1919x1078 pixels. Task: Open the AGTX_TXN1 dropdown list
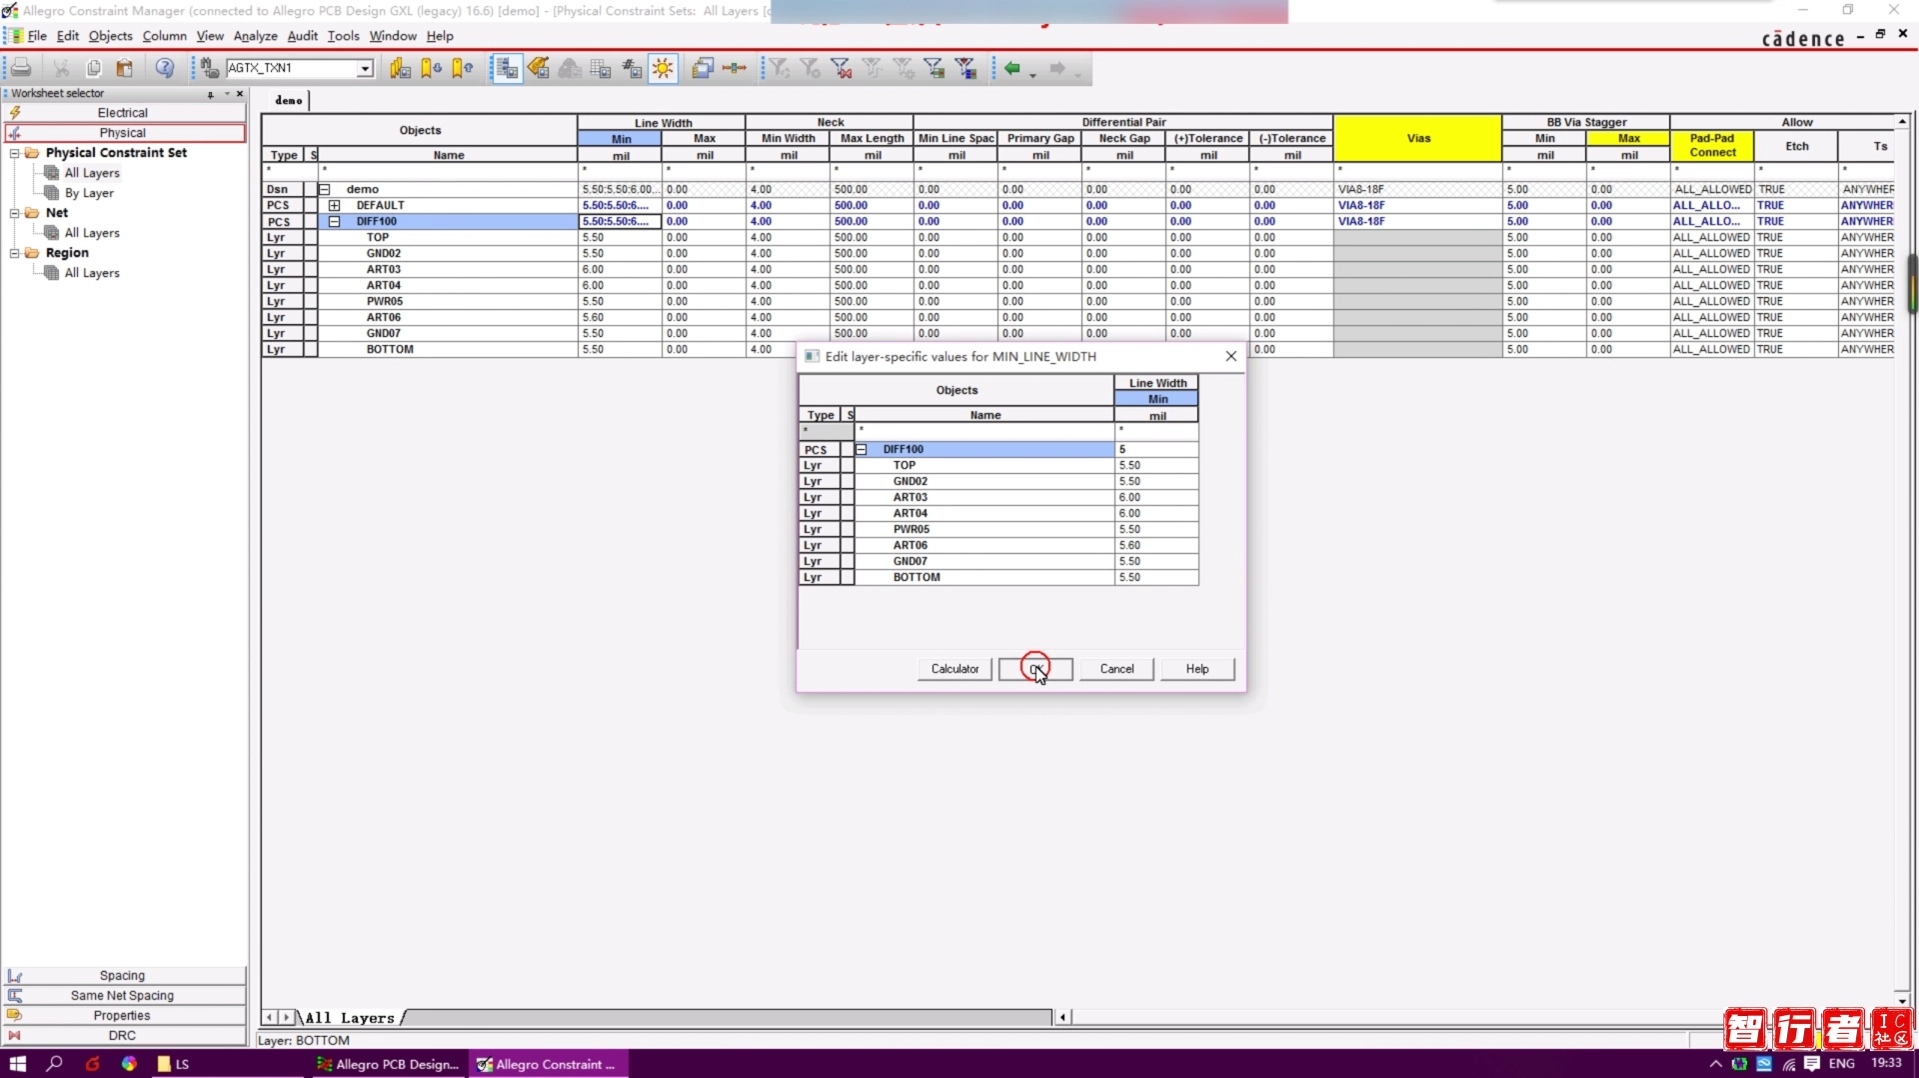tap(365, 68)
